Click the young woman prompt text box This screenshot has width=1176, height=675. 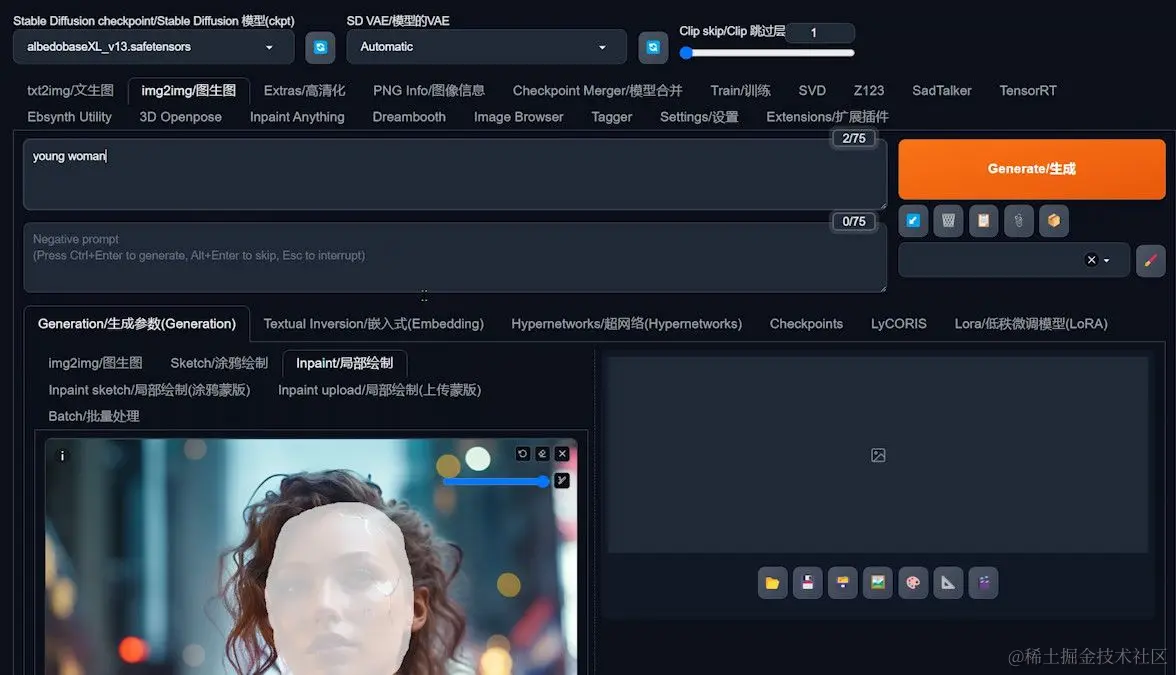[x=454, y=173]
